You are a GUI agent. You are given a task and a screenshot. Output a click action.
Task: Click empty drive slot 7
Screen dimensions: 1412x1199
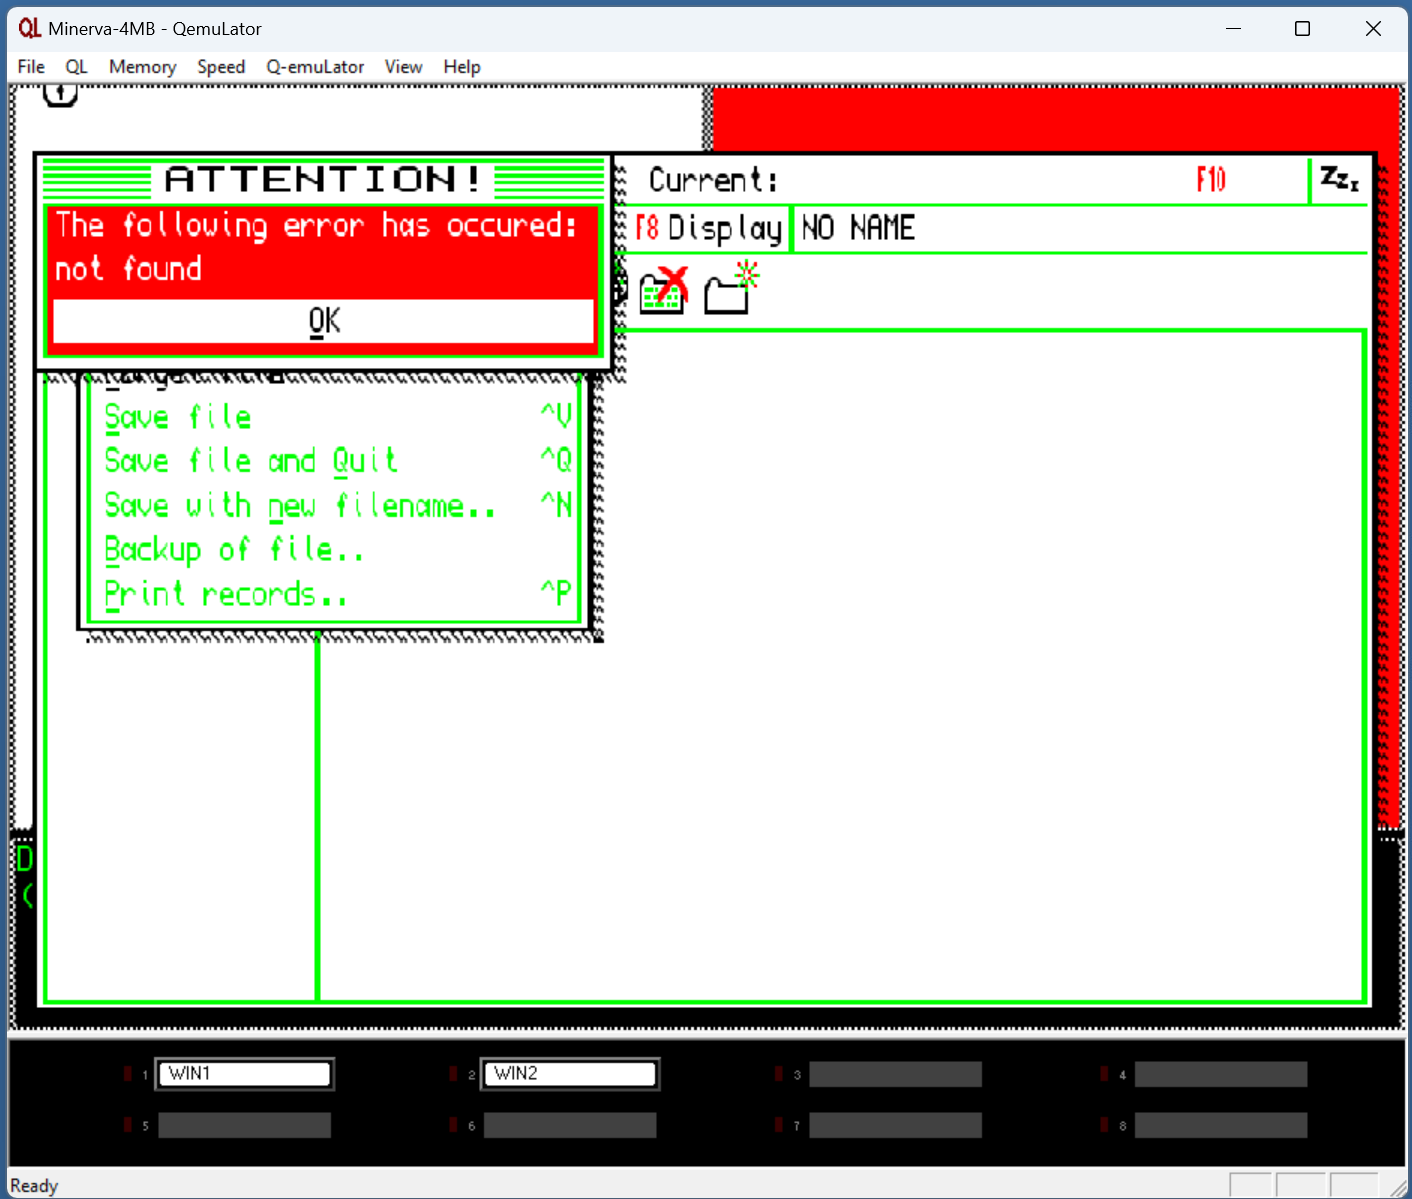[x=895, y=1125]
